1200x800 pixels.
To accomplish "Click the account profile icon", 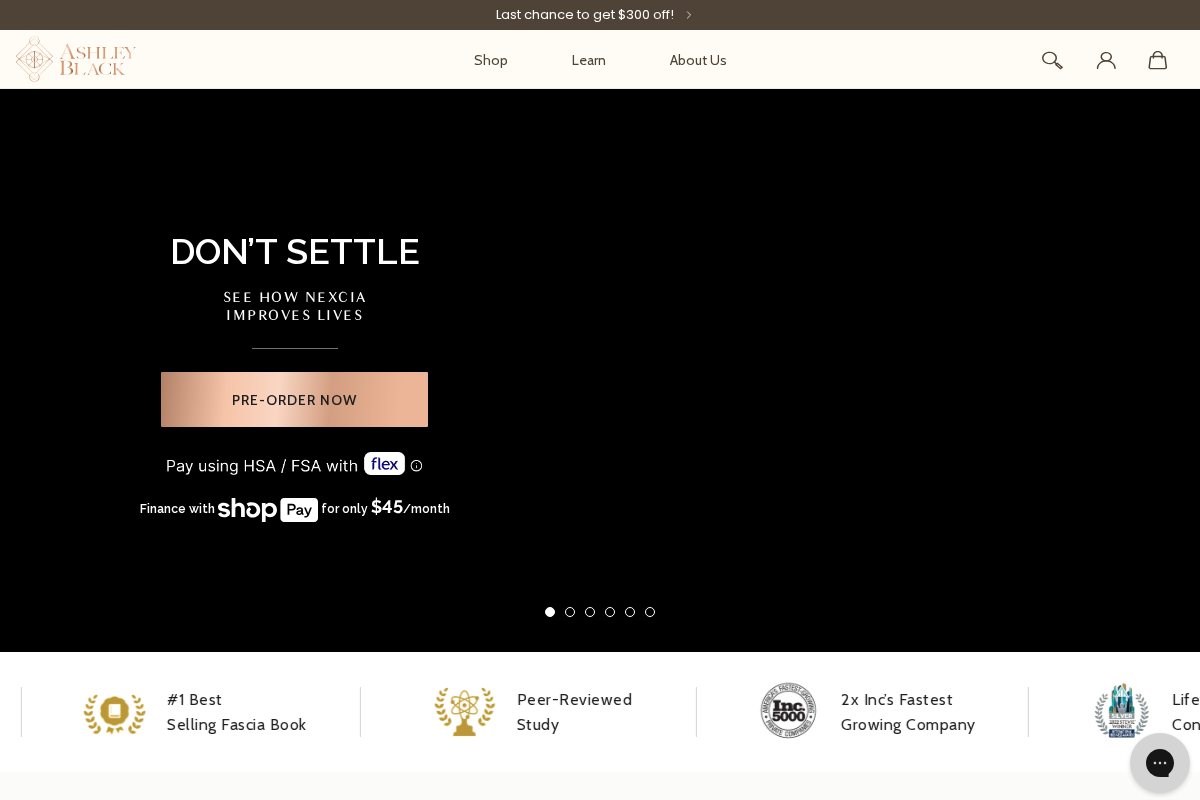I will click(1106, 60).
